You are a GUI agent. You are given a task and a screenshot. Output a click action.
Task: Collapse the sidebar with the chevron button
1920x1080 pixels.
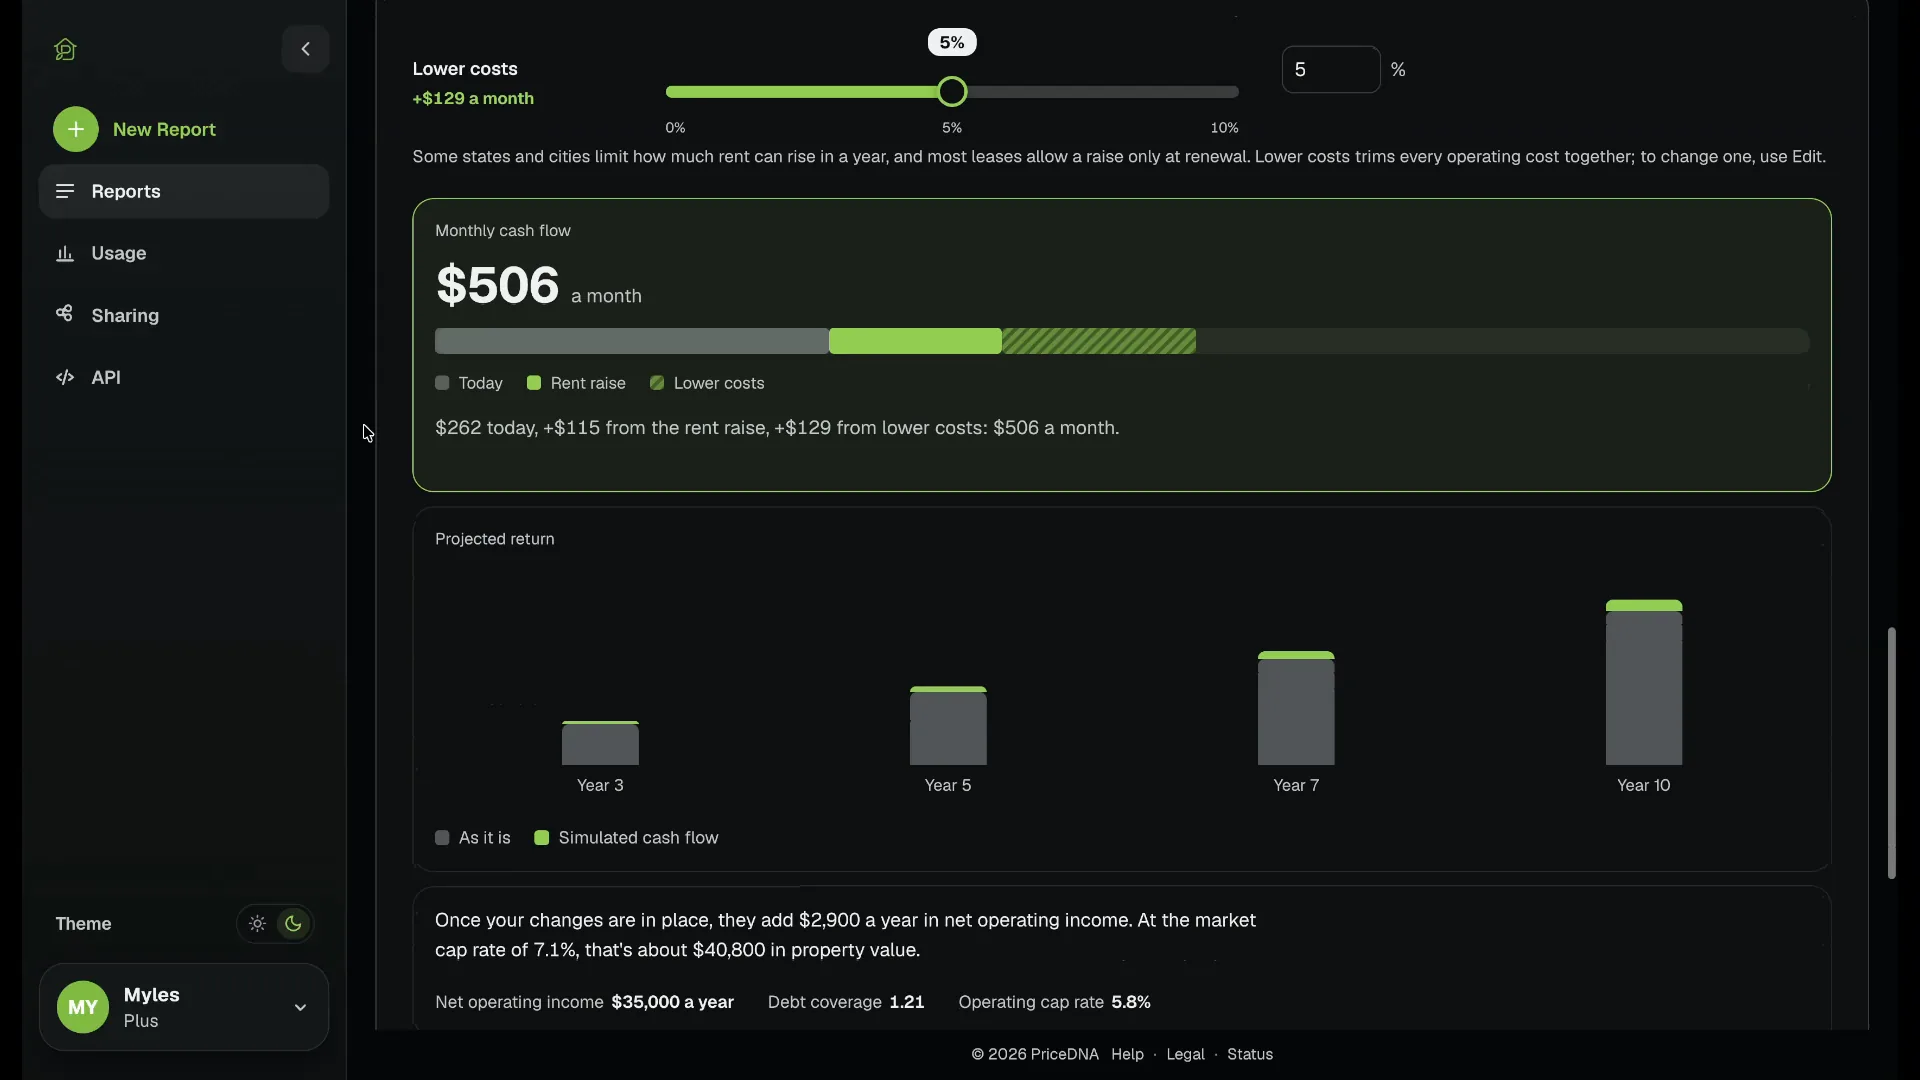tap(305, 49)
